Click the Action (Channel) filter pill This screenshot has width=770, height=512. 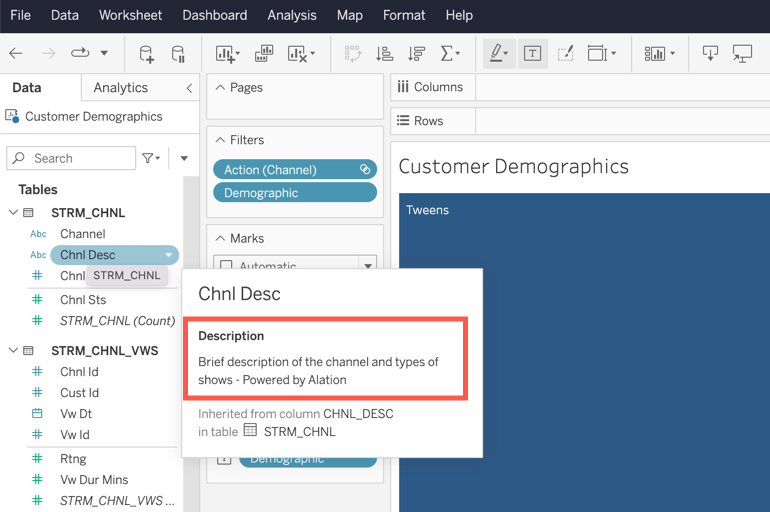pyautogui.click(x=295, y=169)
